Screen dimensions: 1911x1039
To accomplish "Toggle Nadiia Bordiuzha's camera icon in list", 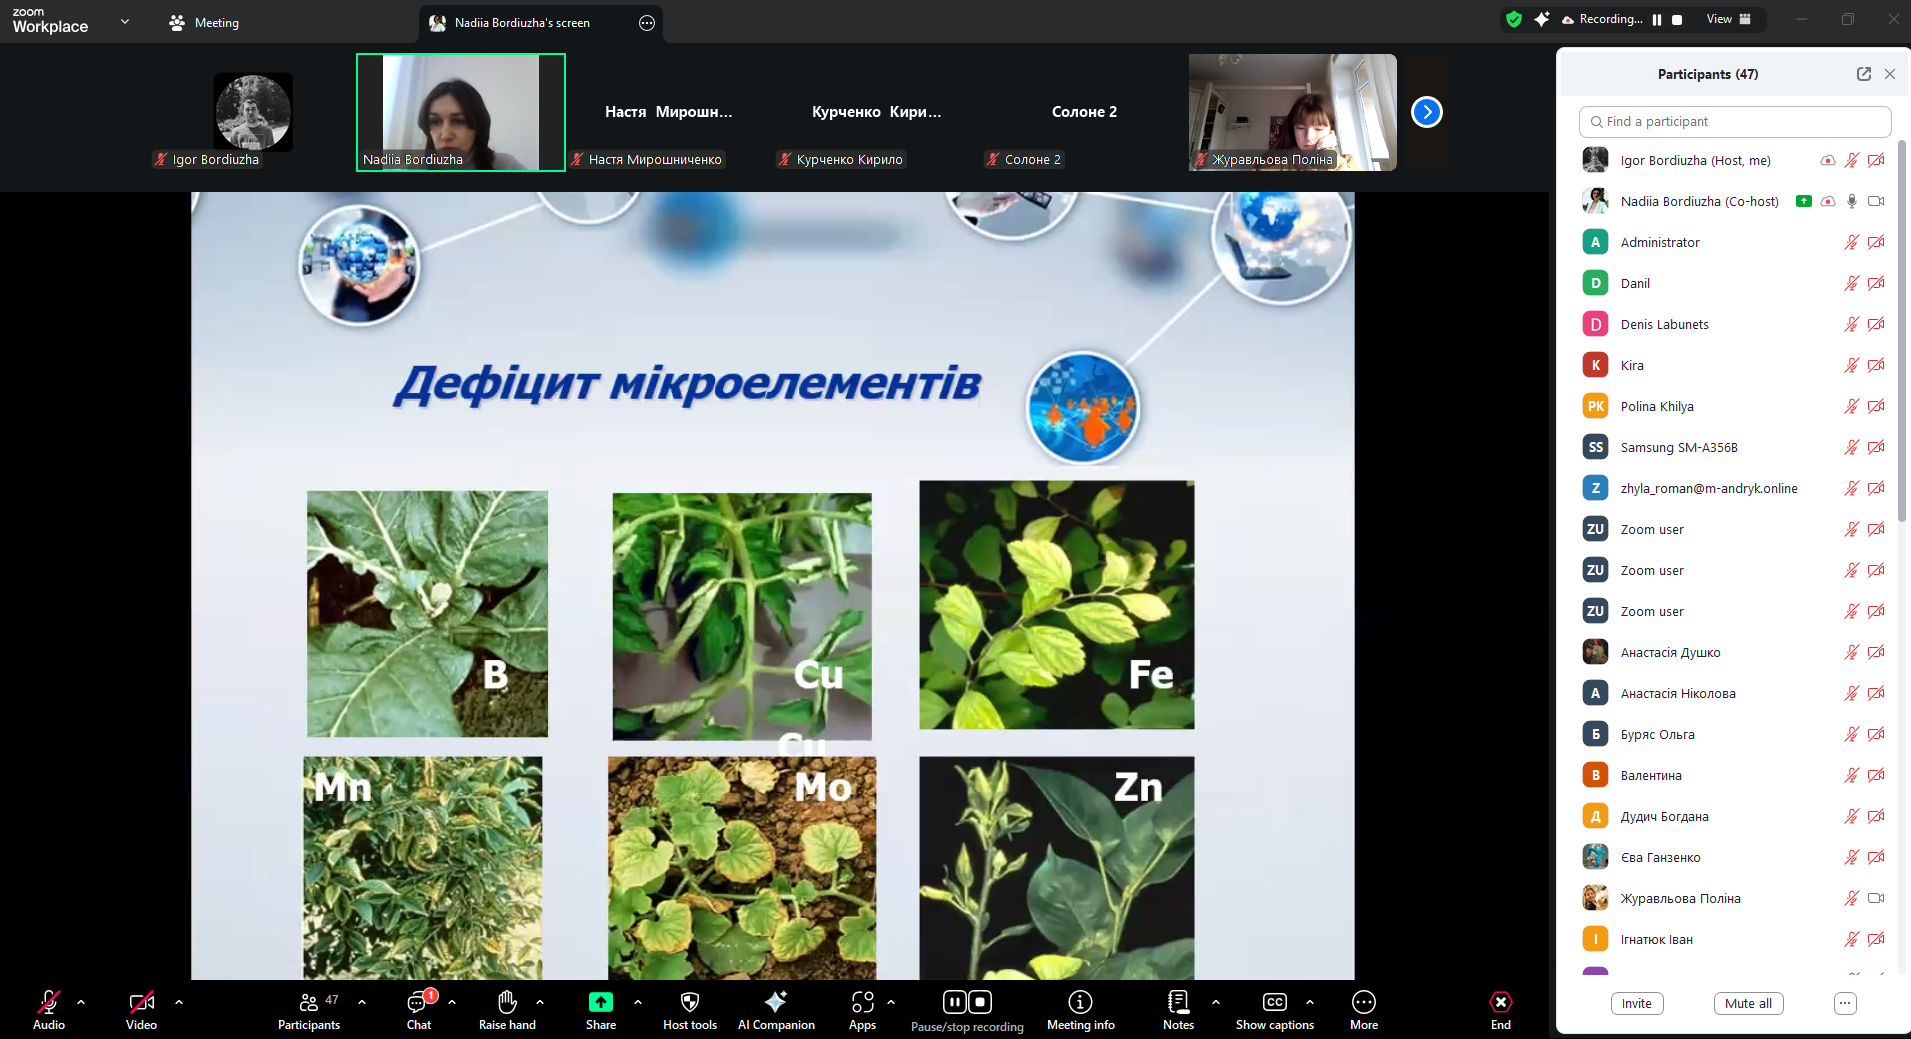I will coord(1876,201).
